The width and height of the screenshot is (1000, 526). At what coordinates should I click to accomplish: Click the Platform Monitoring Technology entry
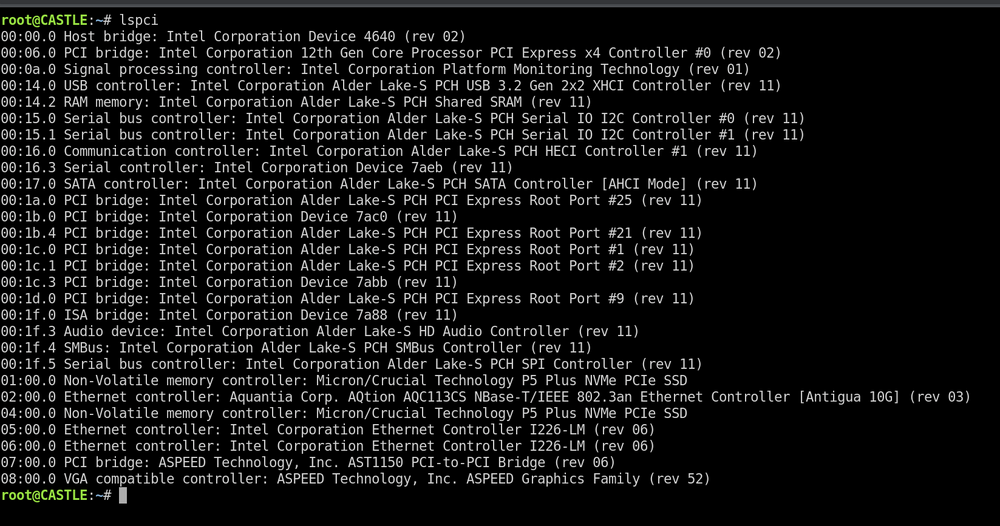[x=375, y=69]
